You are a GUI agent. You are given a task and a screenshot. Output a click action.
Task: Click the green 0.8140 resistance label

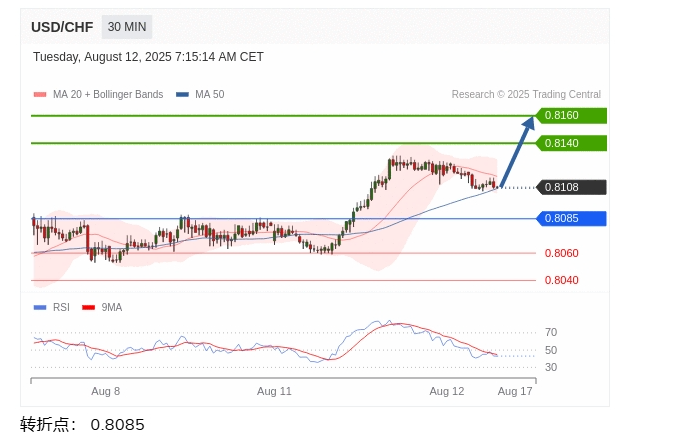pyautogui.click(x=571, y=143)
